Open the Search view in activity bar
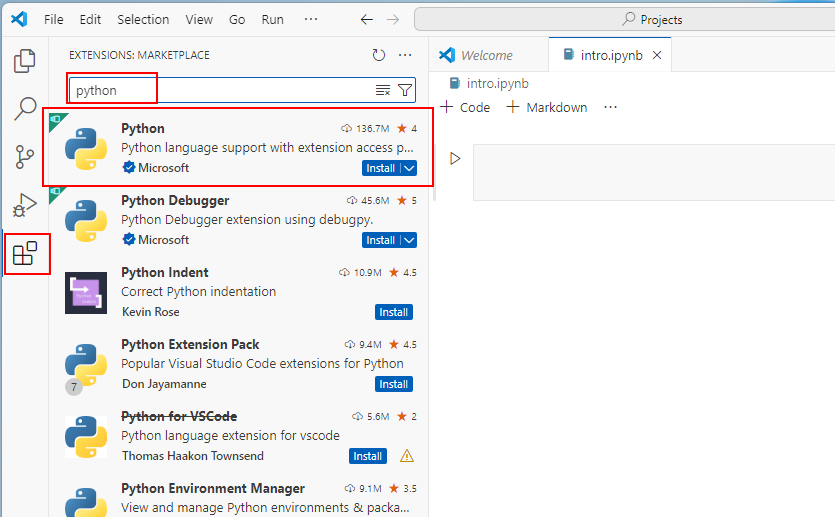Screen dimensions: 835x517 point(24,109)
